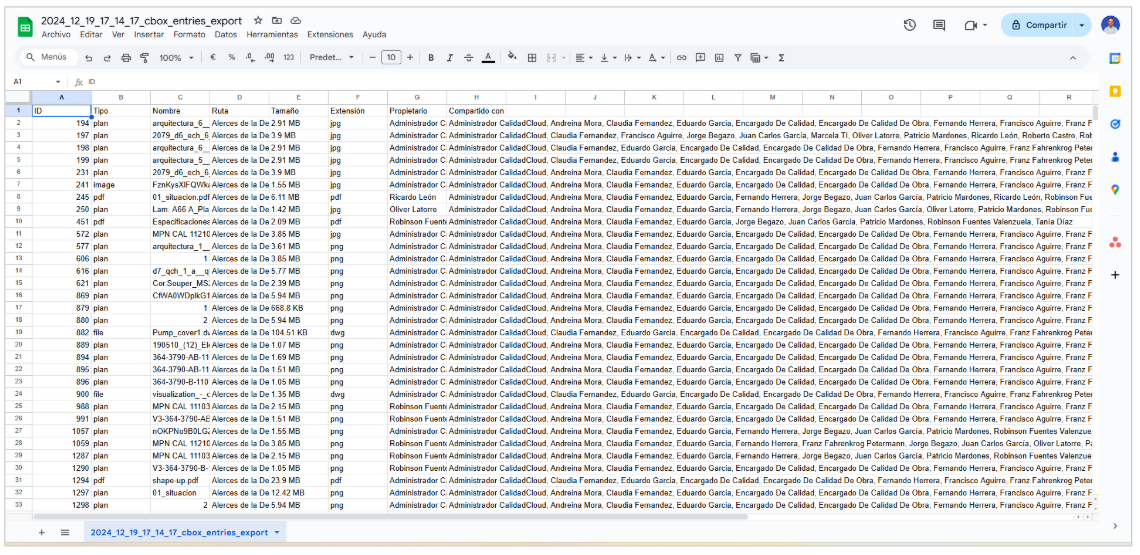The image size is (1140, 555).
Task: Open Google Keep in side panel
Action: (x=1115, y=91)
